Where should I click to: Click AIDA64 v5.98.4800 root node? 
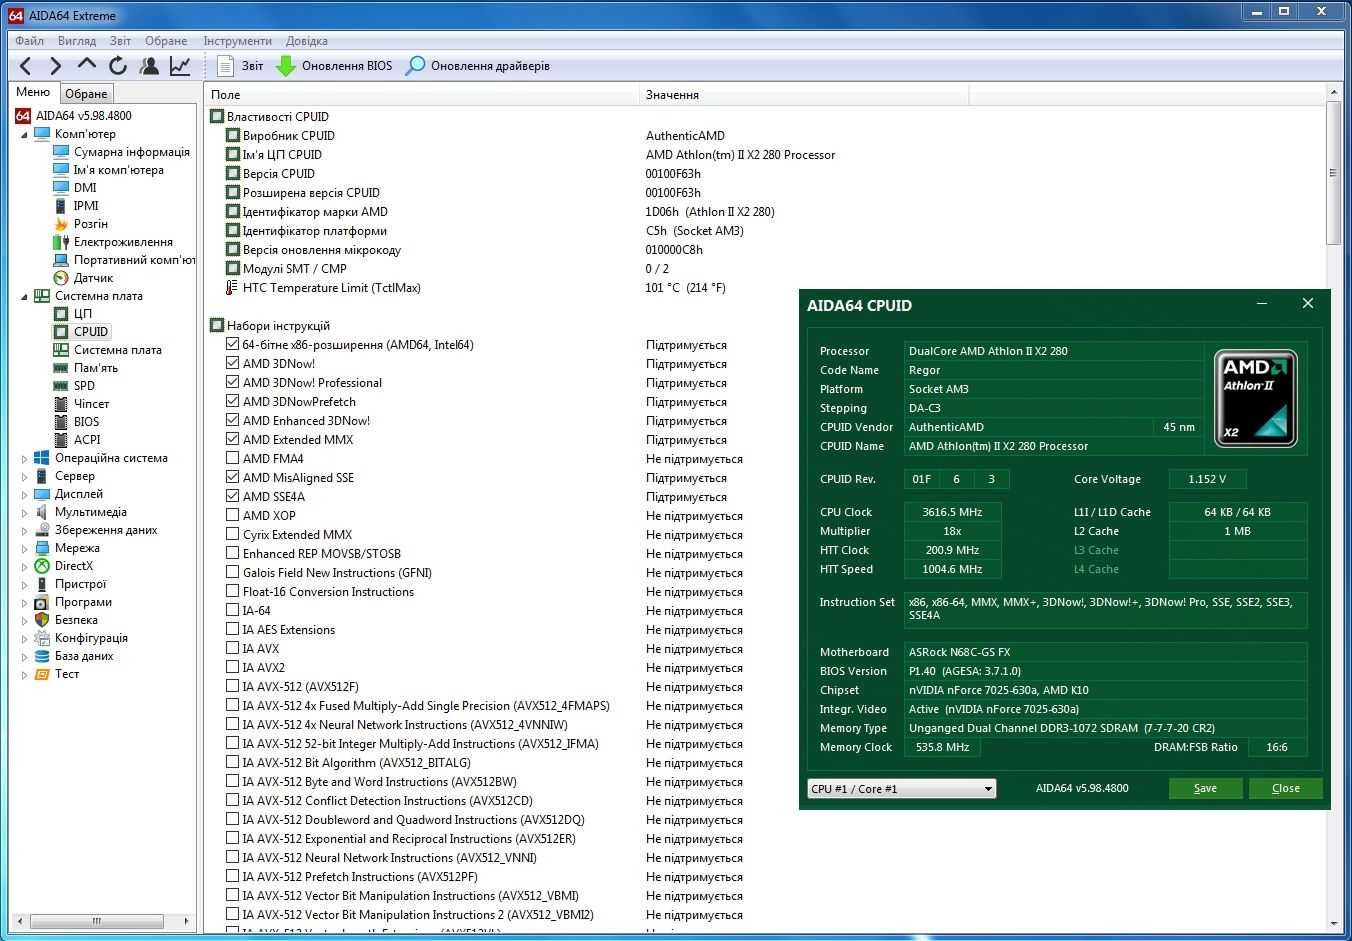[83, 116]
